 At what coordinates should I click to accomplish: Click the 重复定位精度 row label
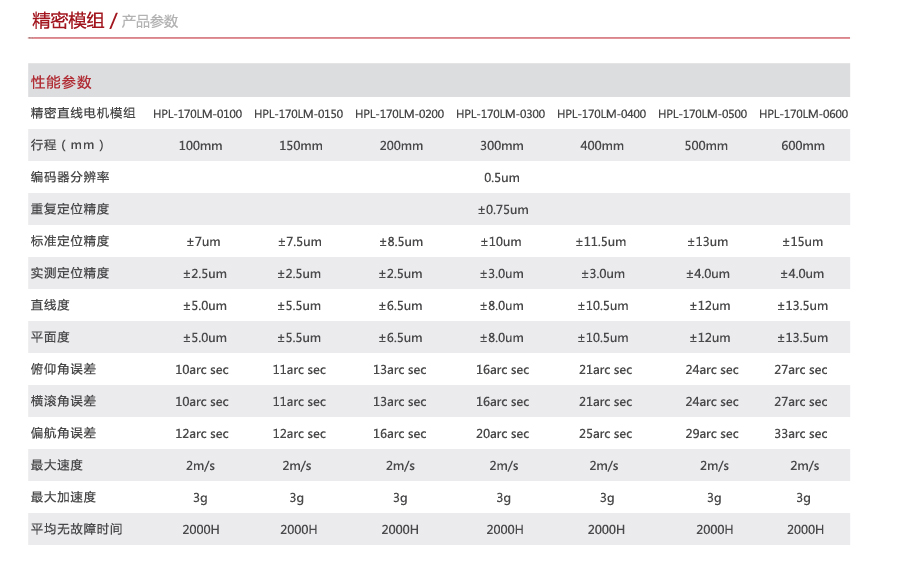(70, 209)
